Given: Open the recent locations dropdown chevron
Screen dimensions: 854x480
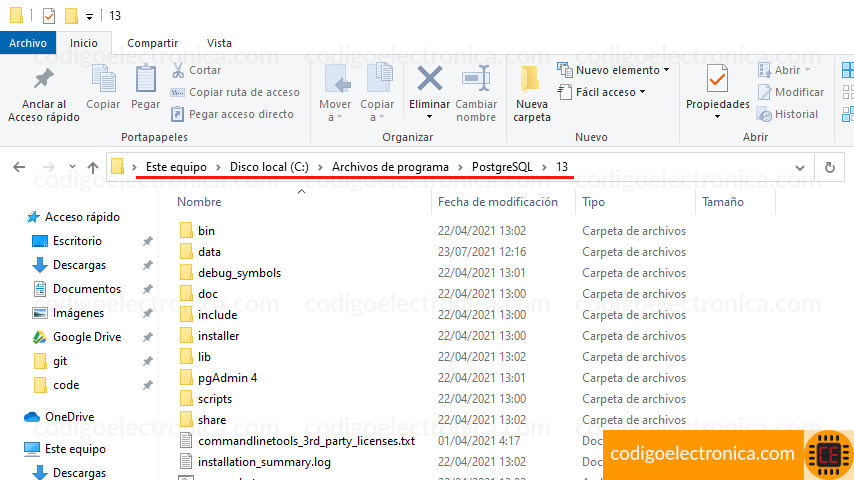Looking at the screenshot, I should pyautogui.click(x=72, y=167).
